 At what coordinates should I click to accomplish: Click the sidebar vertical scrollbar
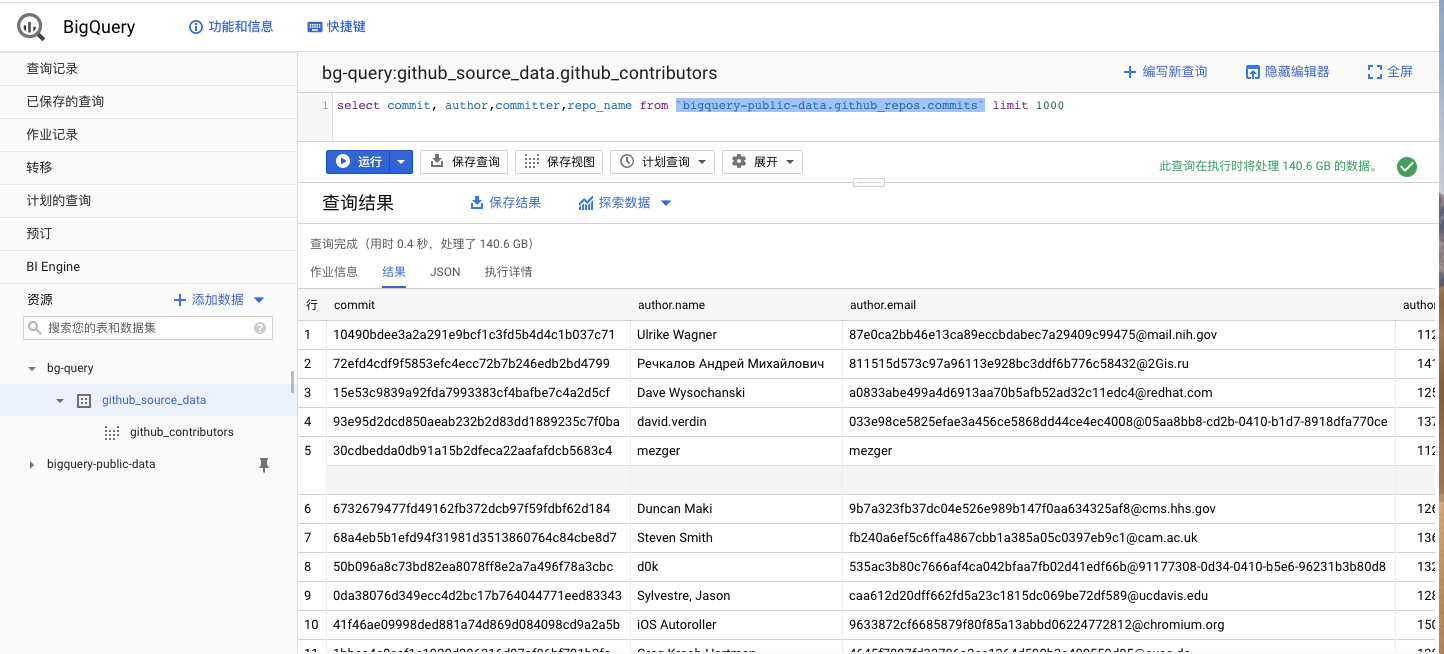click(292, 382)
